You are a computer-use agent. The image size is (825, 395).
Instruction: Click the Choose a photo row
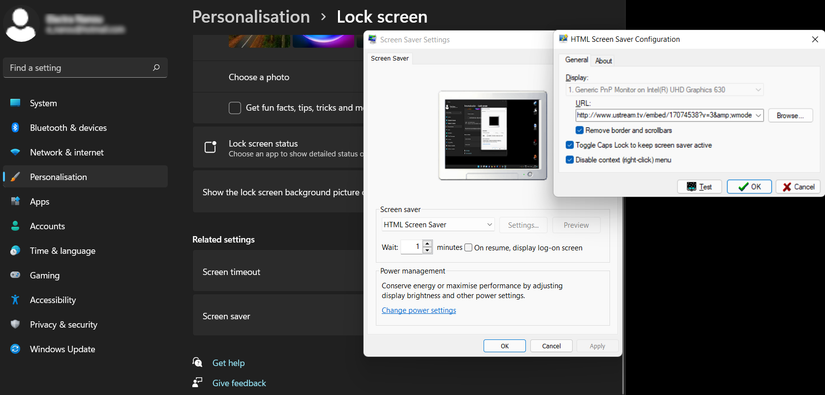278,77
